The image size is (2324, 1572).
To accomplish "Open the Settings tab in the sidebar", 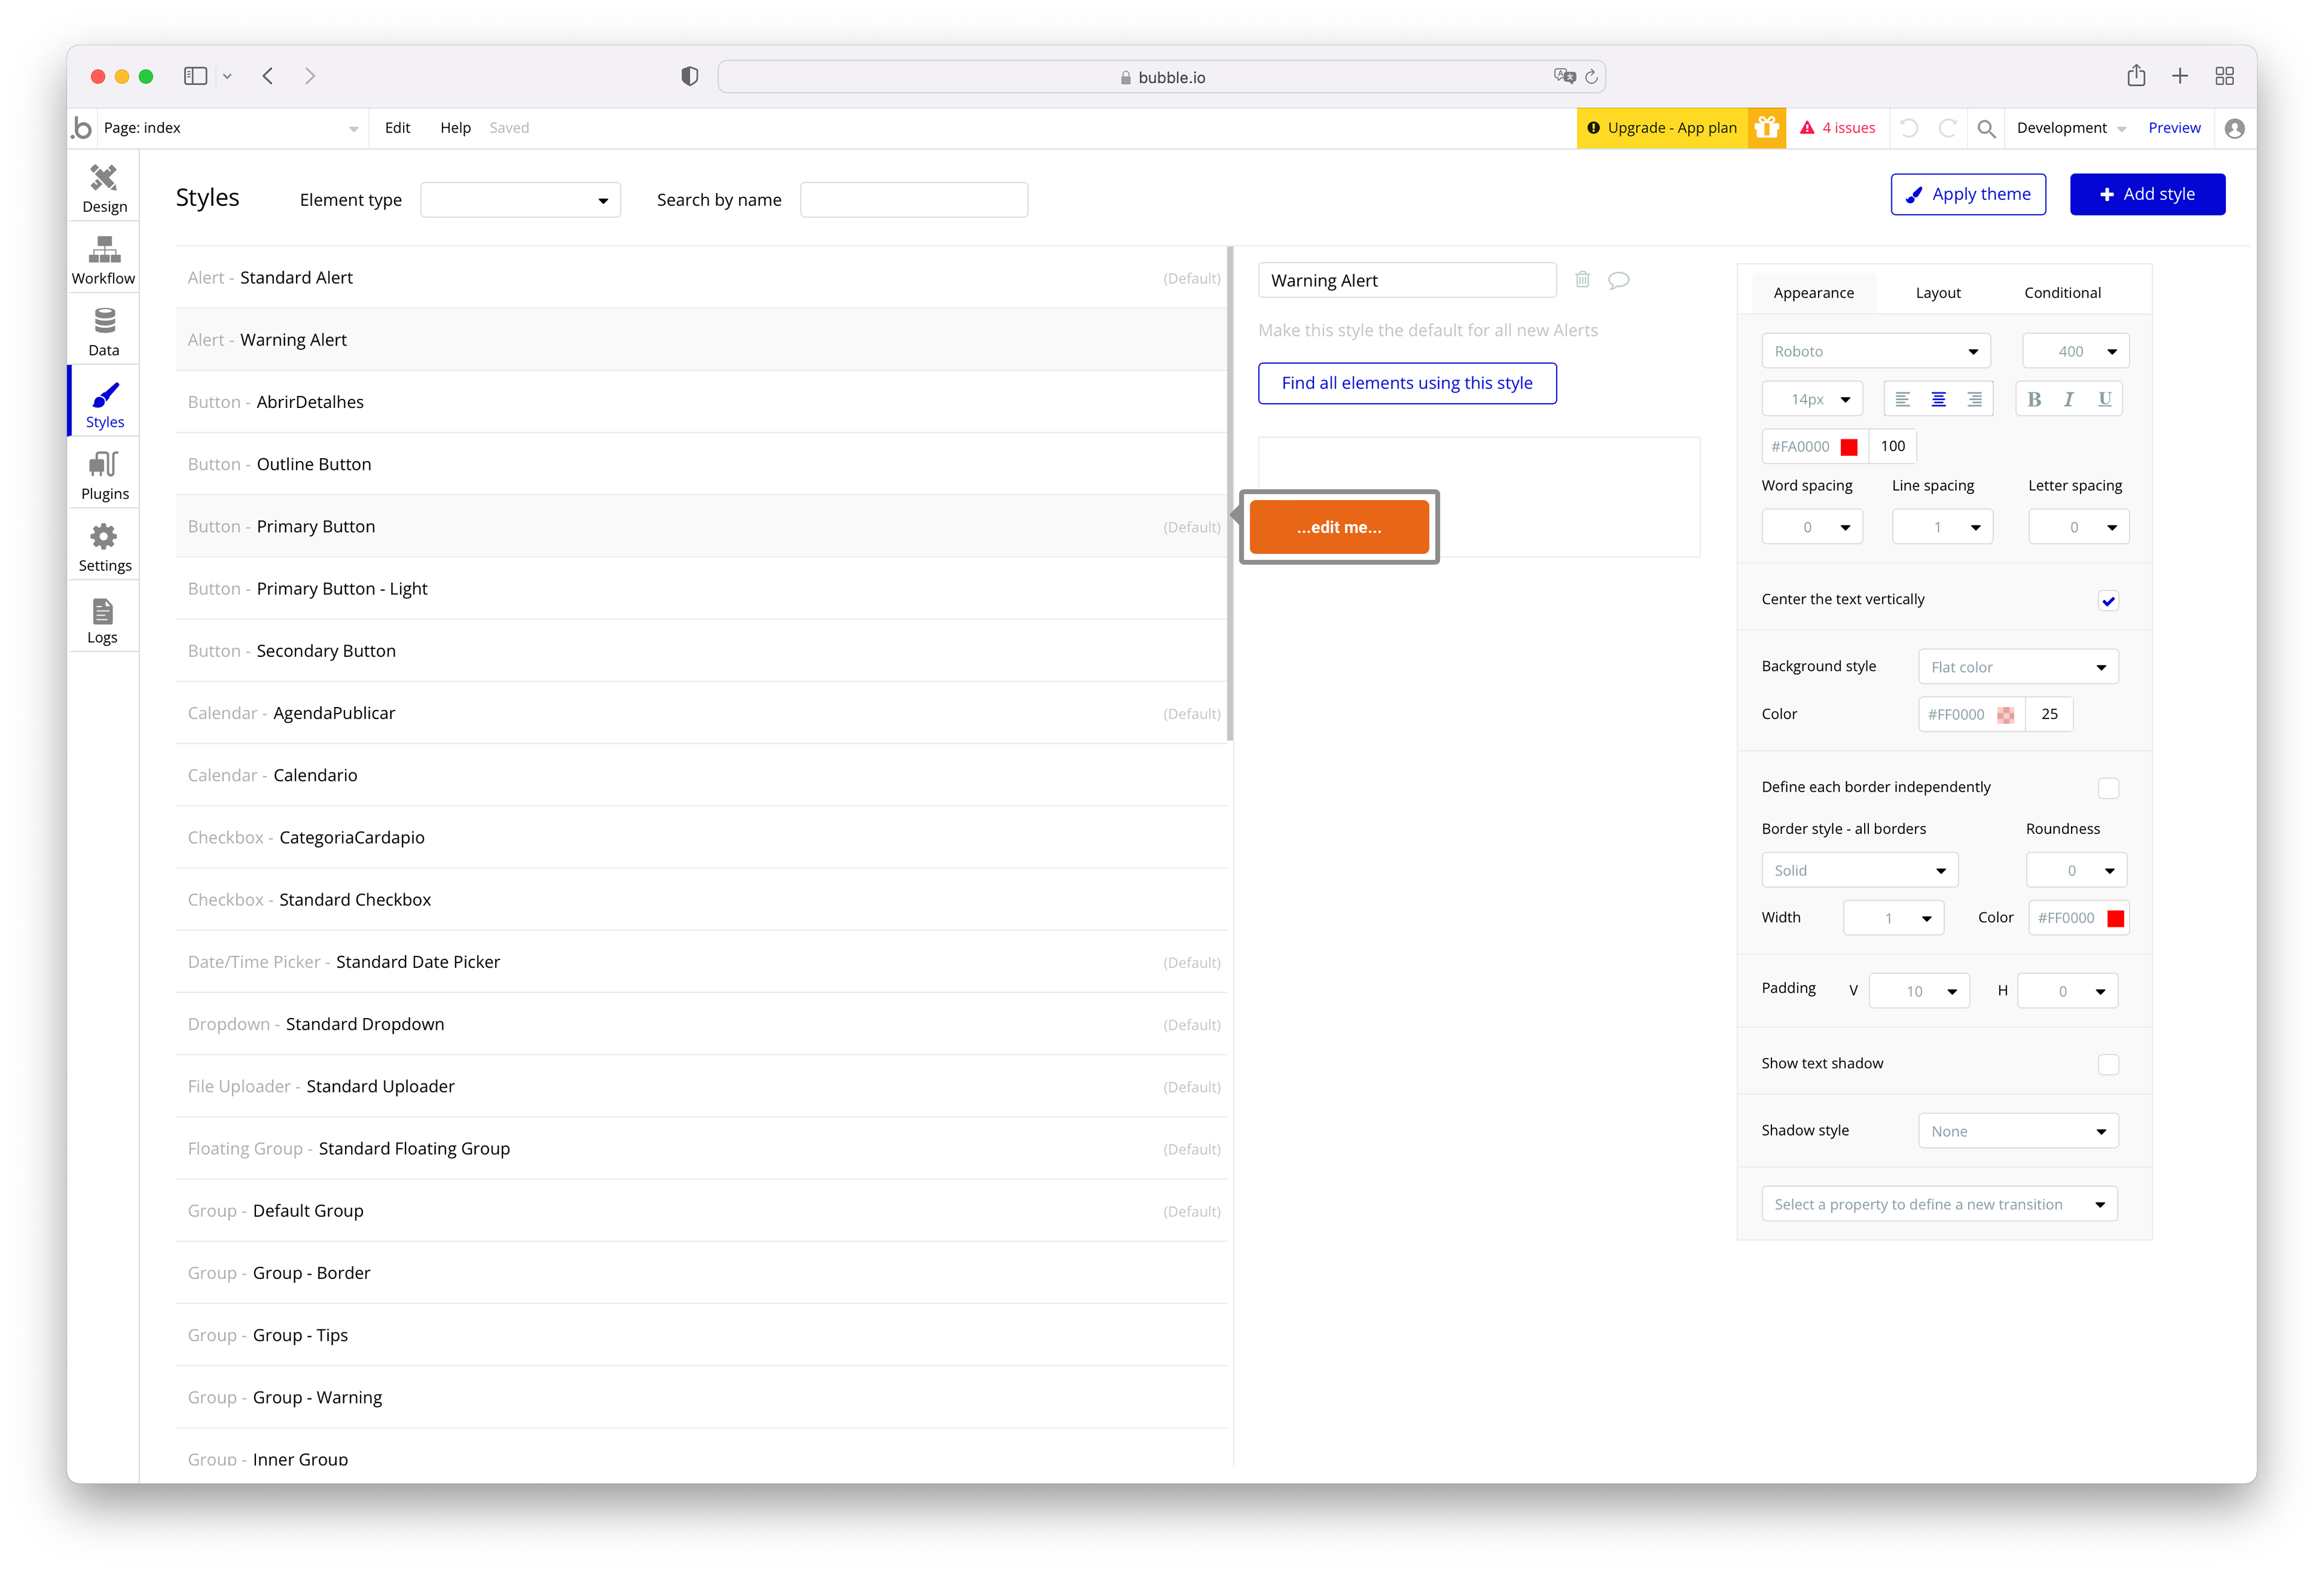I will click(104, 548).
